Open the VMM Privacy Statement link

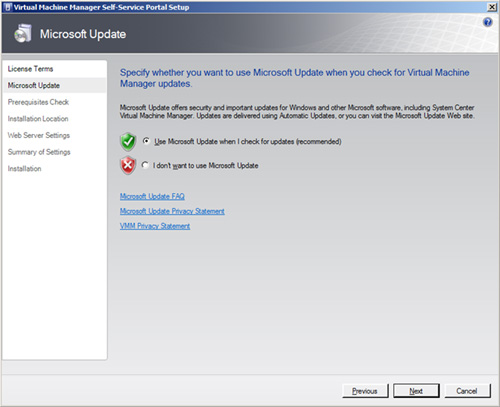coord(155,226)
